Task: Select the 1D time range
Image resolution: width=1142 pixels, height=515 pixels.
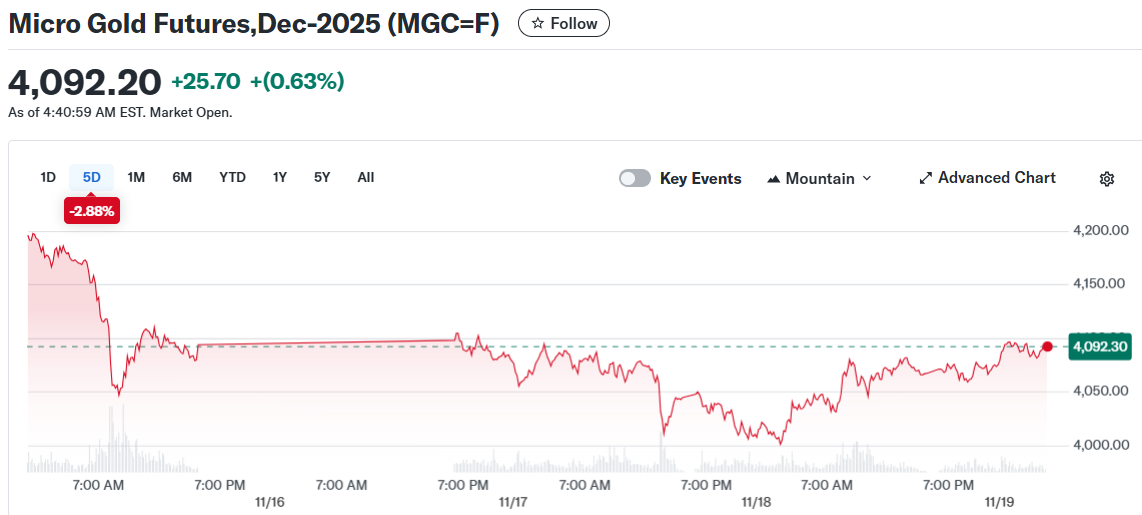Action: pyautogui.click(x=48, y=177)
